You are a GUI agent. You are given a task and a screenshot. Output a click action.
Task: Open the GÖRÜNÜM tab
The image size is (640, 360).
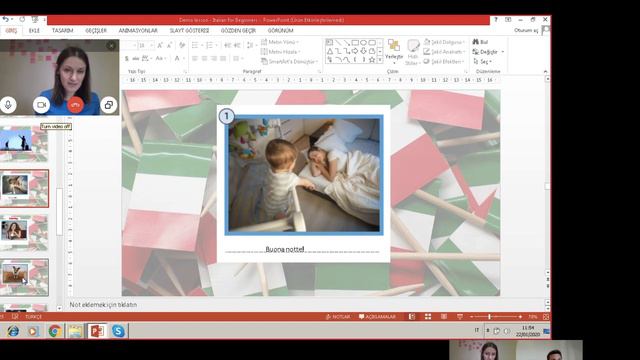pyautogui.click(x=280, y=31)
